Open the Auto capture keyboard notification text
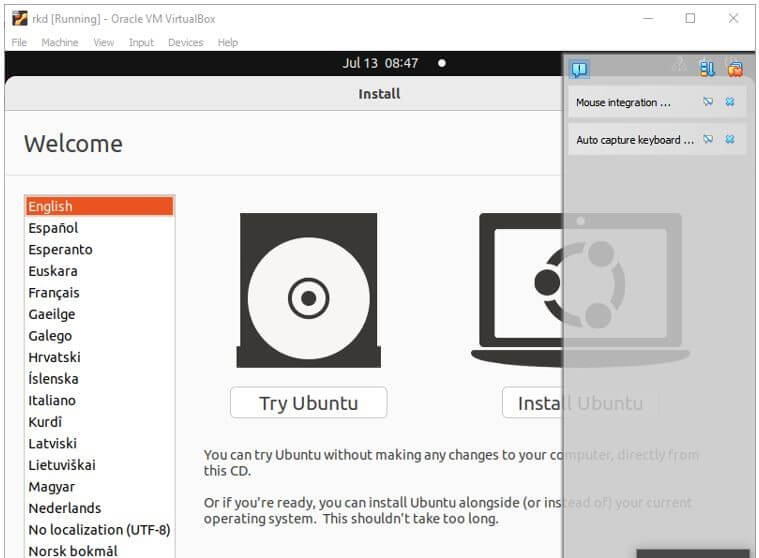The width and height of the screenshot is (759, 558). pyautogui.click(x=635, y=140)
